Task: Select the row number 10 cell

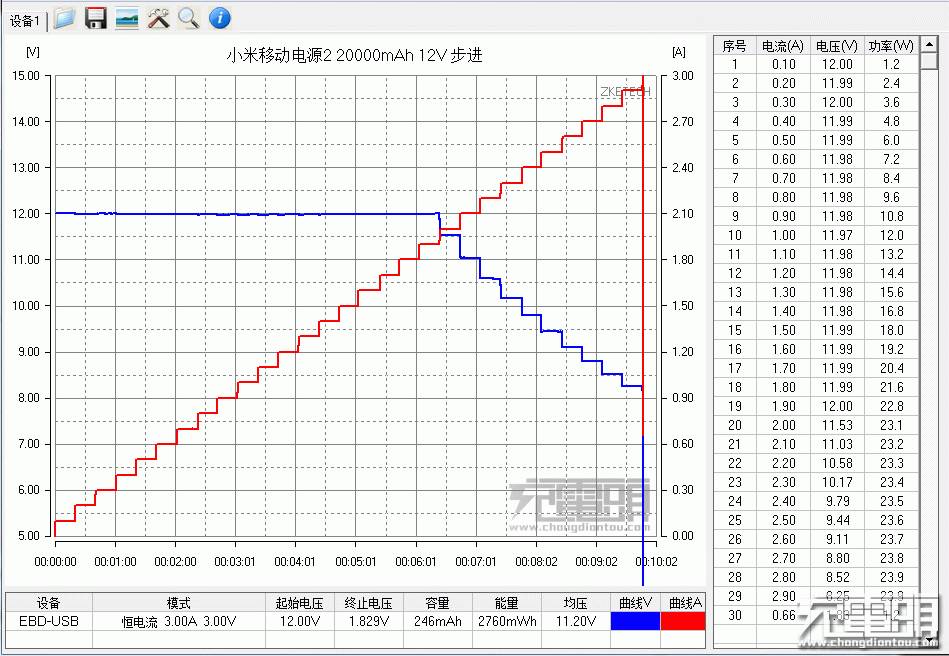Action: click(x=735, y=235)
